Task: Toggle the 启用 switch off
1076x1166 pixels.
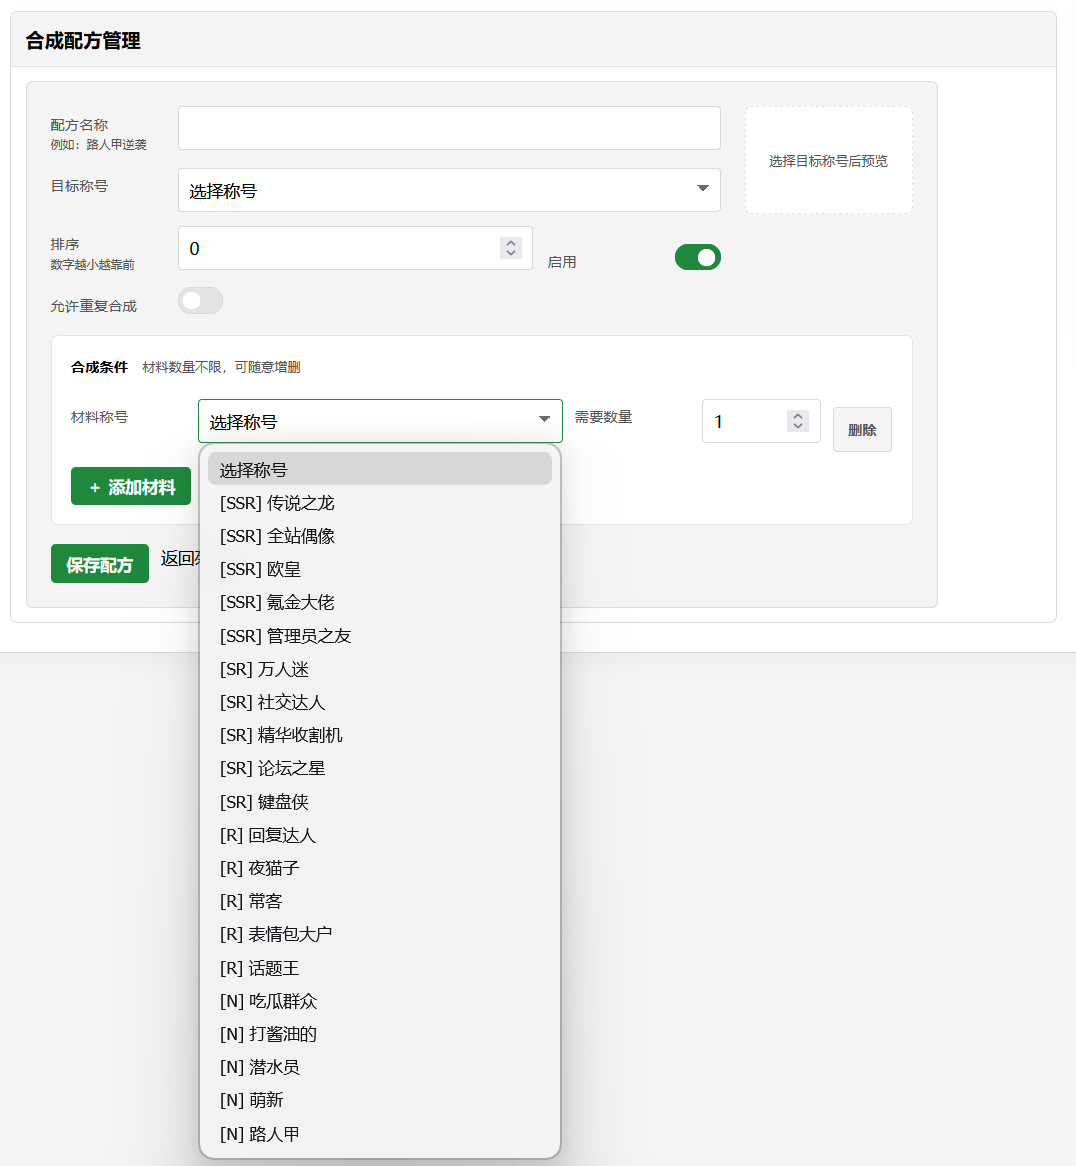Action: coord(698,257)
